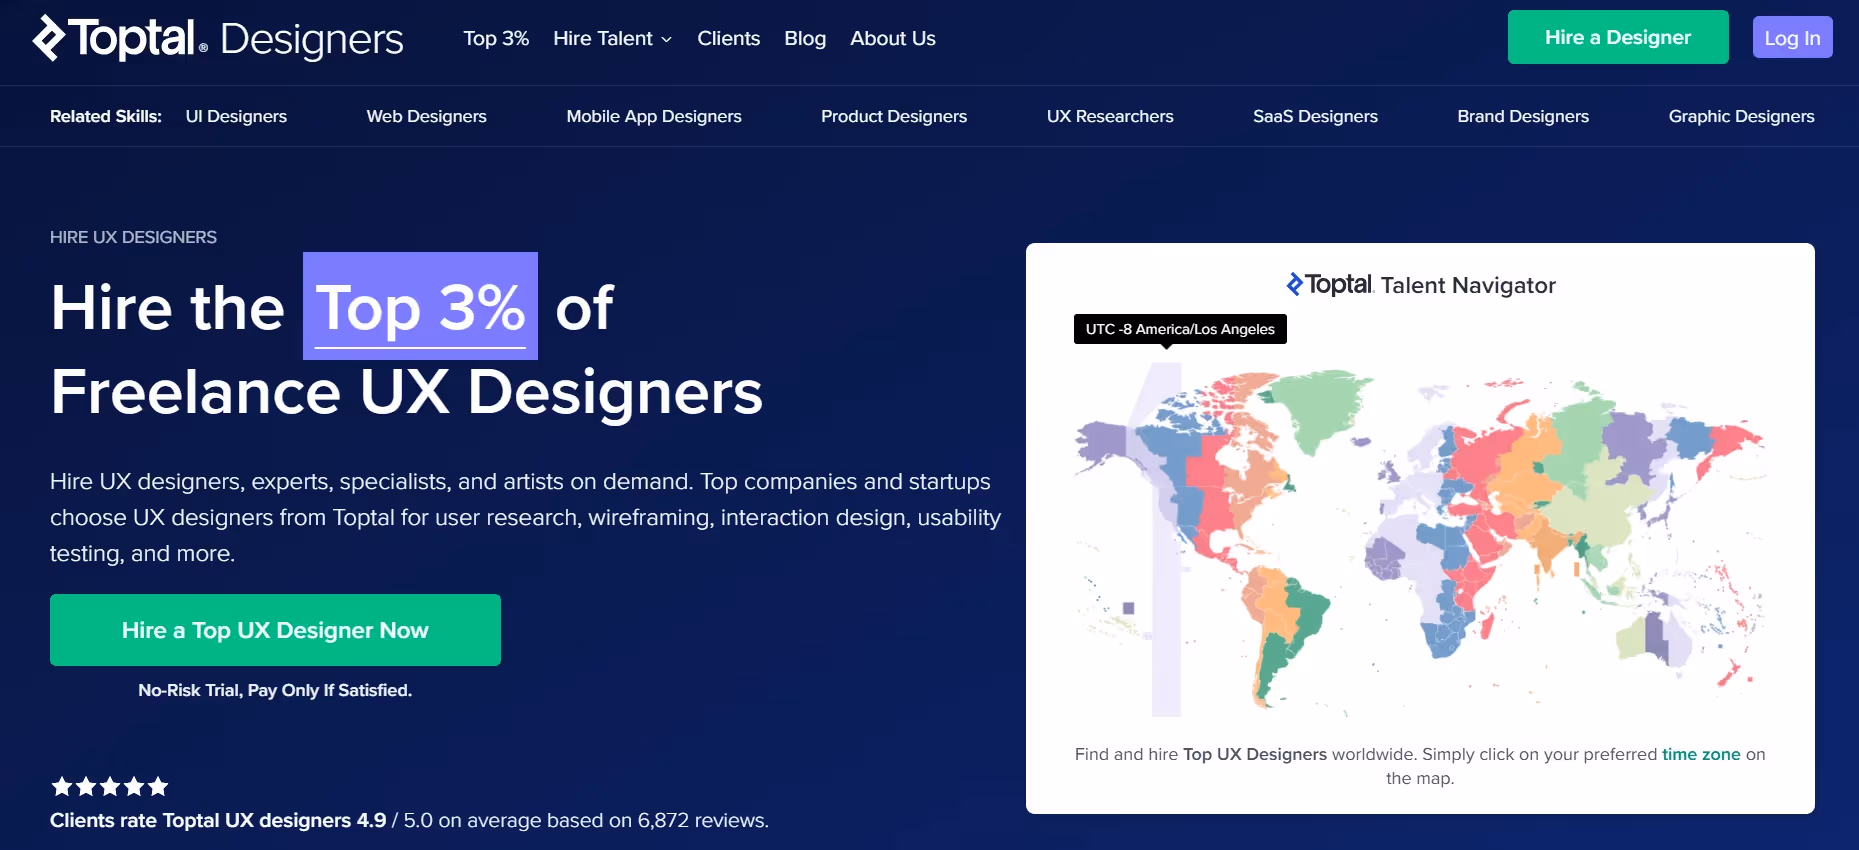
Task: Select UI Designers related skill
Action: click(236, 116)
